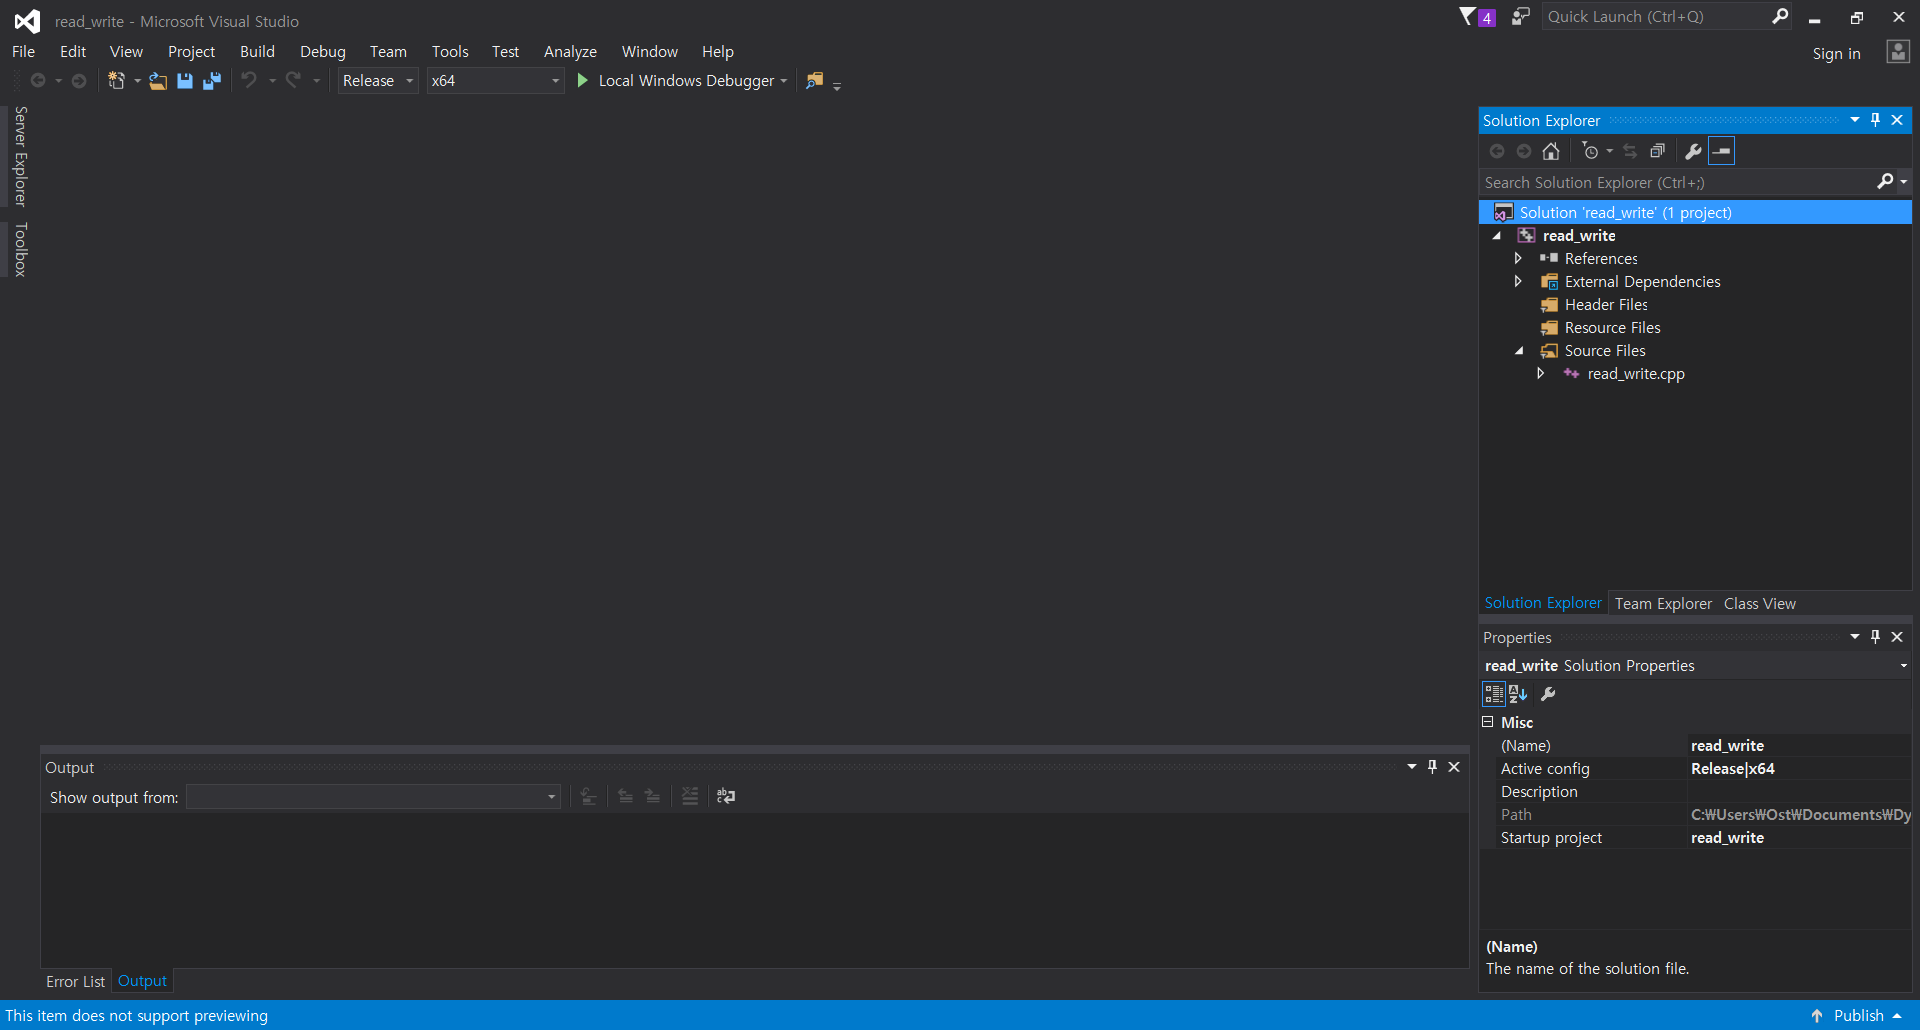The image size is (1920, 1030).
Task: Click the Save All toolbar icon
Action: [212, 81]
